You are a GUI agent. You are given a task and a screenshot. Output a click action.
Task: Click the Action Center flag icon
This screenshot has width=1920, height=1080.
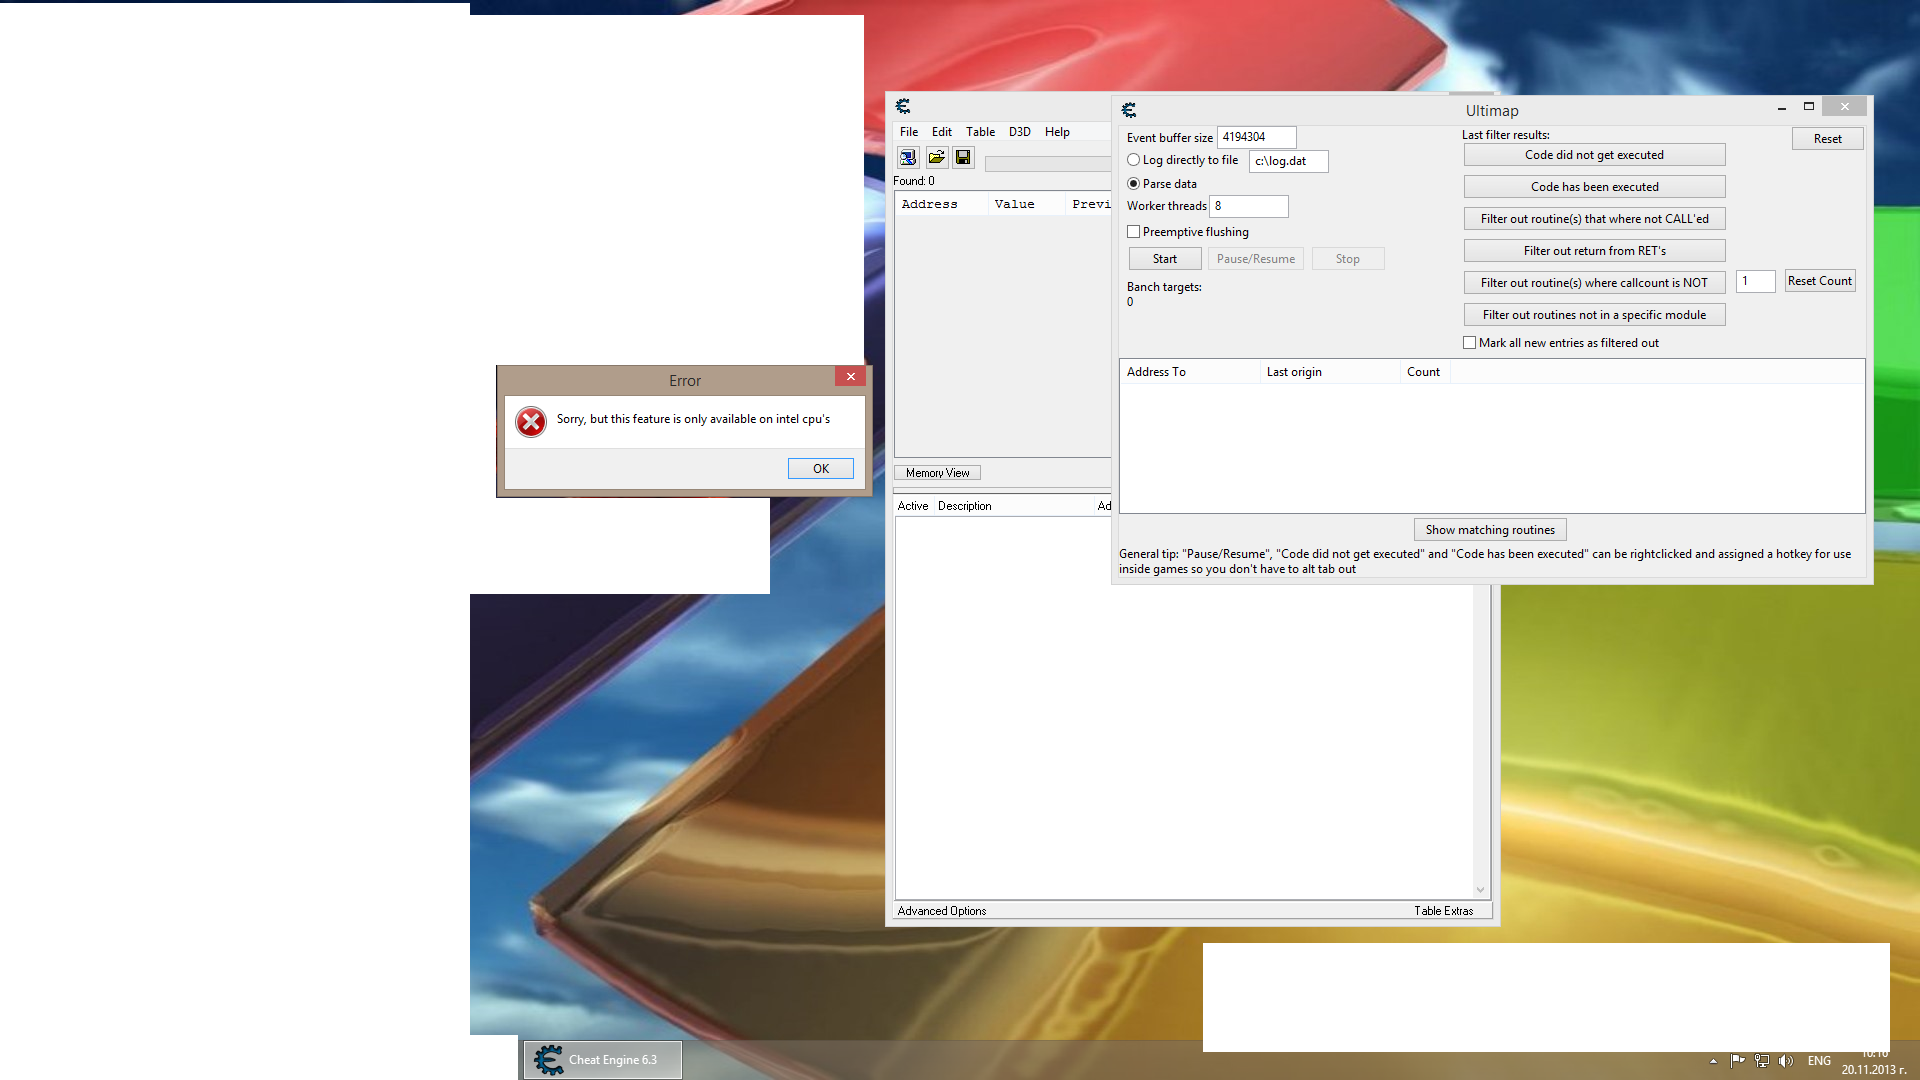(1738, 1061)
